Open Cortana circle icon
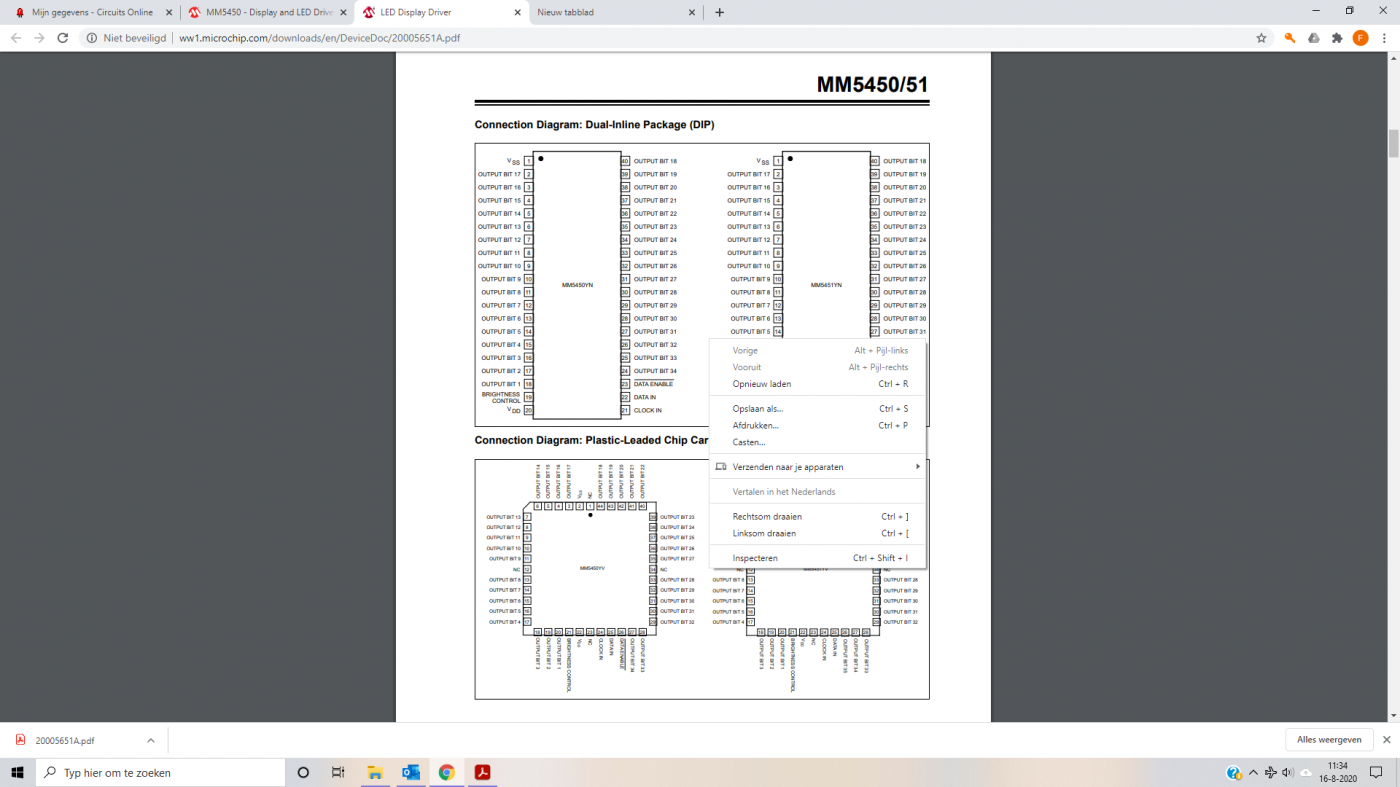Viewport: 1400px width, 787px height. (304, 772)
